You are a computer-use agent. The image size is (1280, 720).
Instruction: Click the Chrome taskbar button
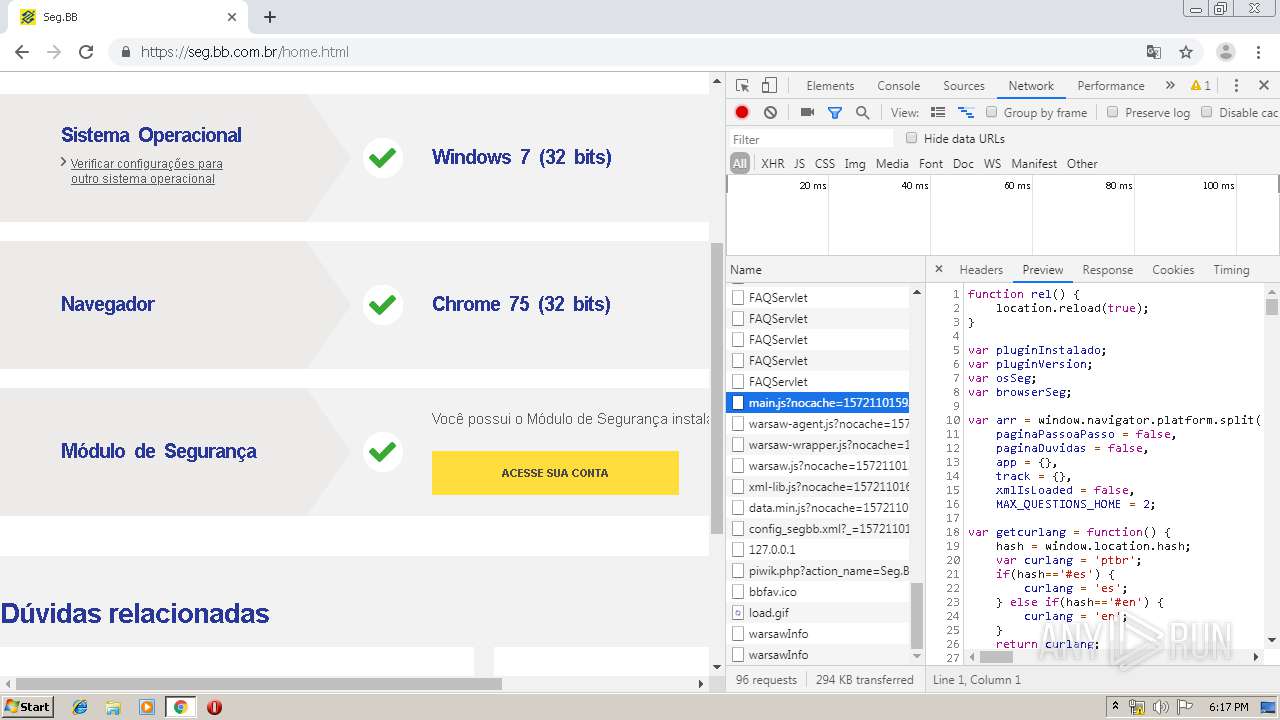click(181, 707)
